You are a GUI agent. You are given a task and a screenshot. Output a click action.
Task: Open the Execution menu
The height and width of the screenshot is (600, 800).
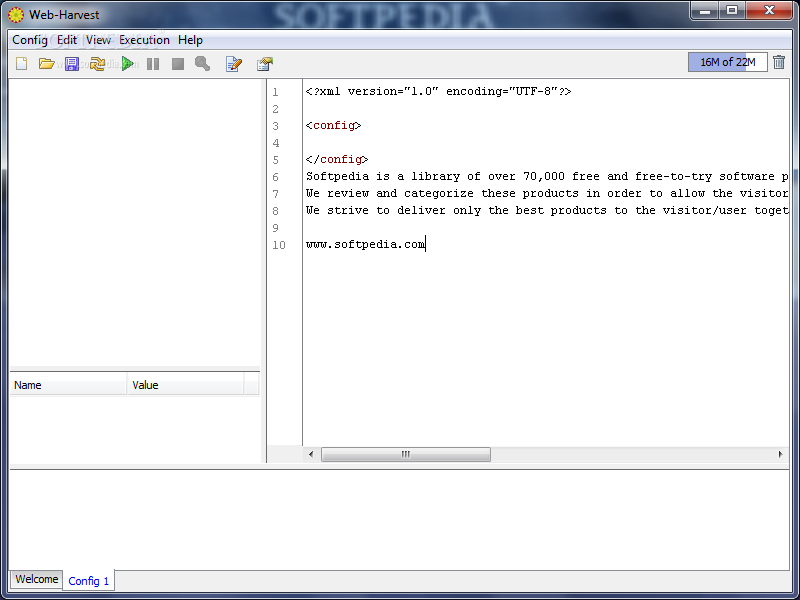144,40
